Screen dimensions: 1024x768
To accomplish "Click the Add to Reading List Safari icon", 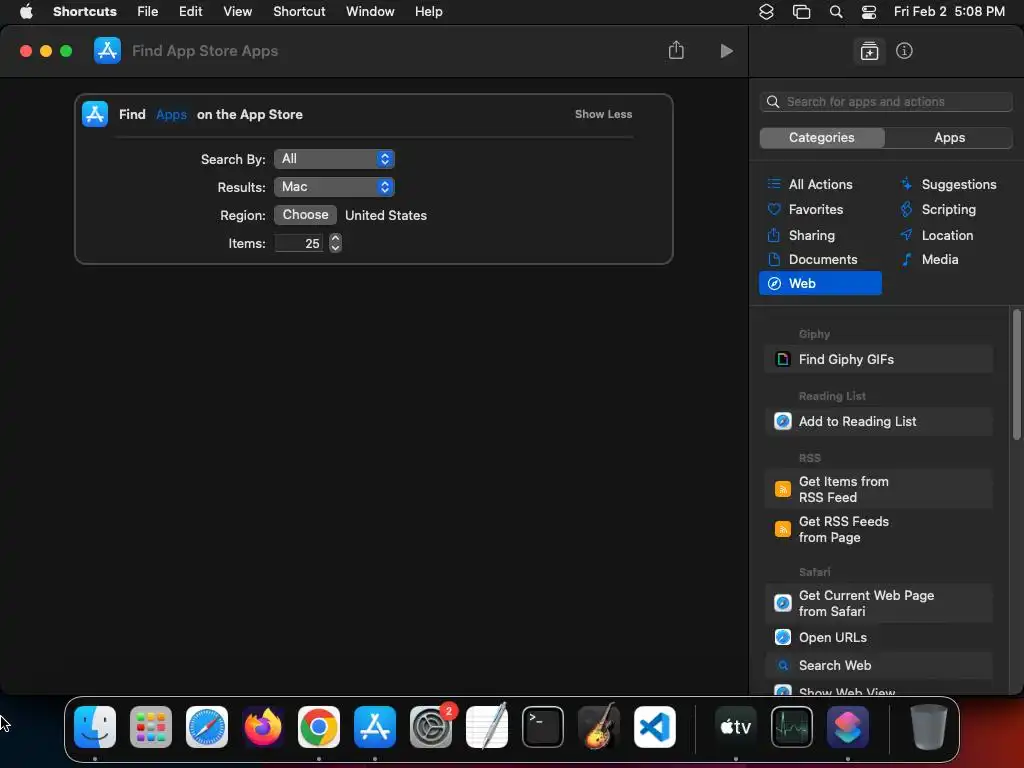I will click(782, 421).
